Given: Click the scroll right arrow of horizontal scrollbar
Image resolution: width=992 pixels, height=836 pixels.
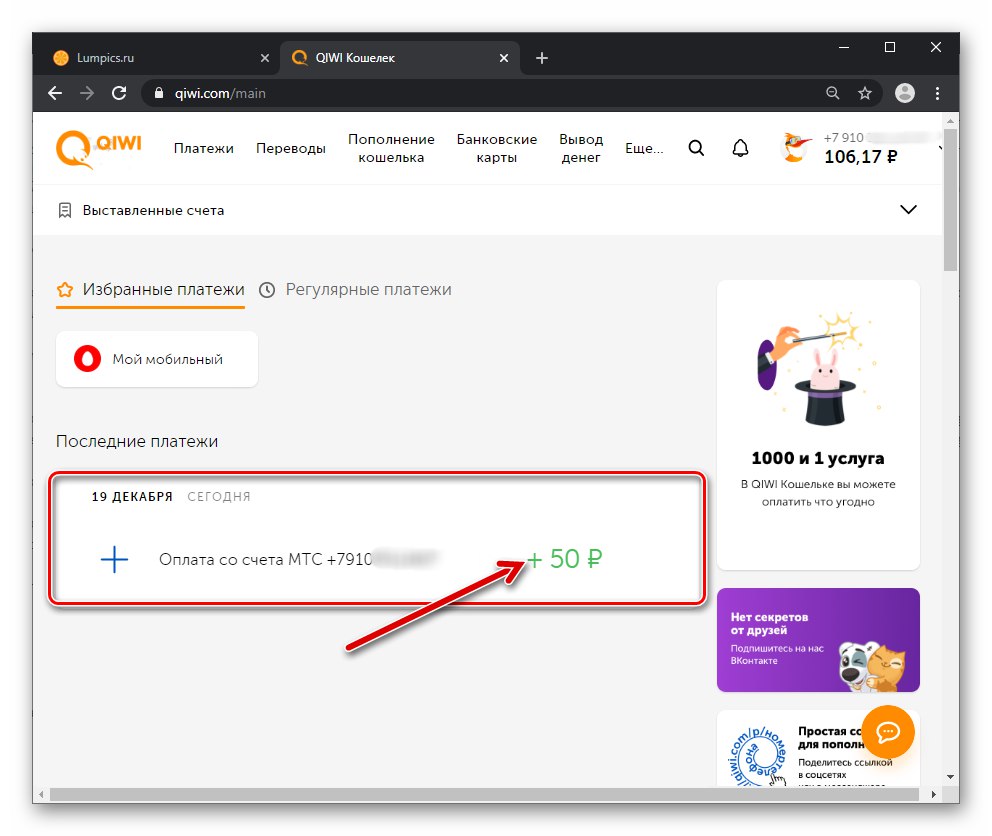Looking at the screenshot, I should coord(934,794).
